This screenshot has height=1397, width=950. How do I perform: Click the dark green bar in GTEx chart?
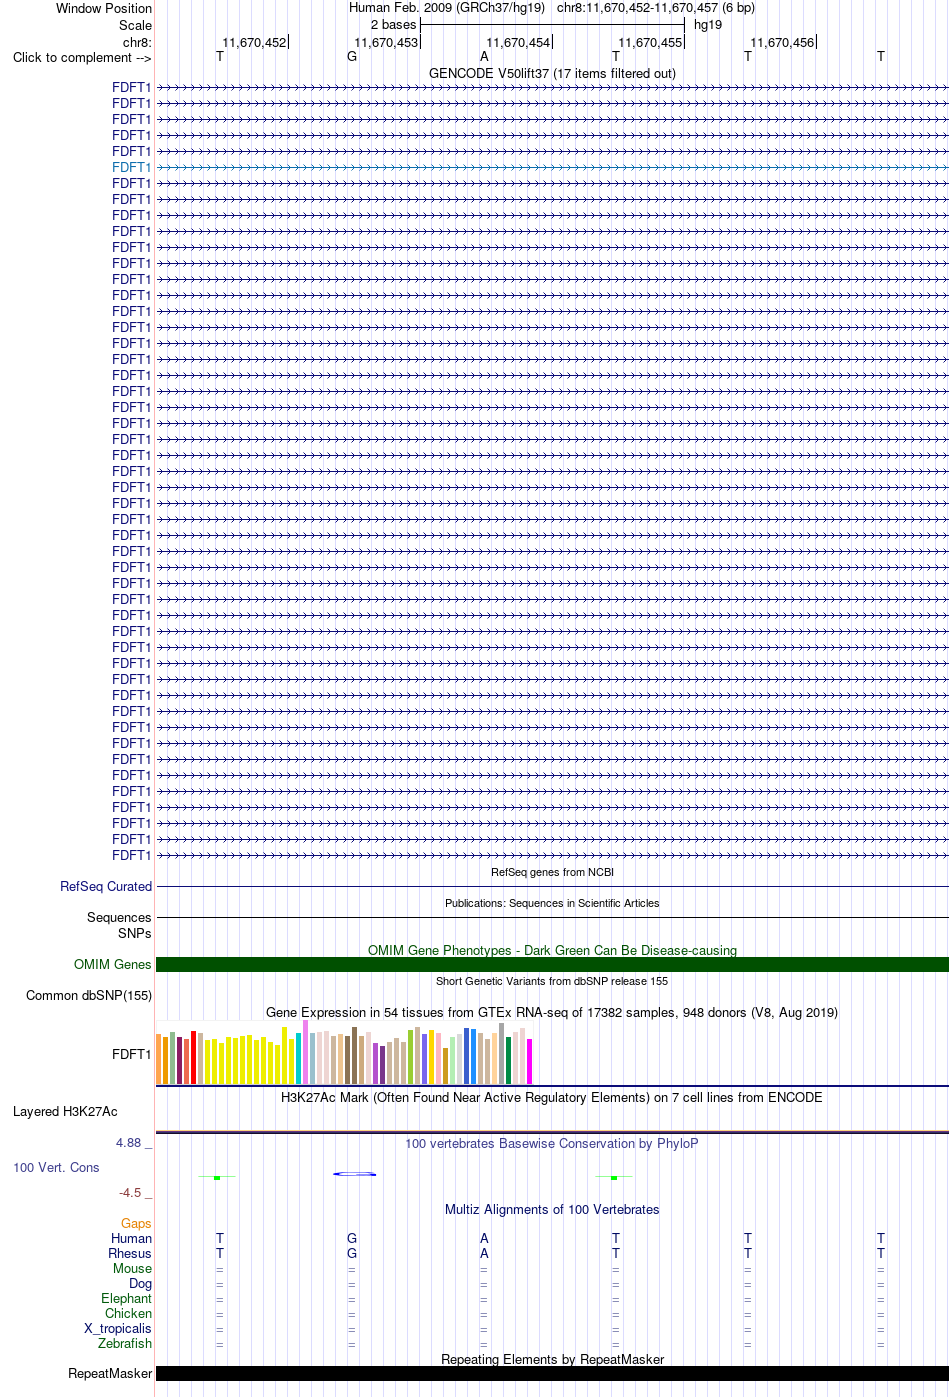coord(509,1060)
